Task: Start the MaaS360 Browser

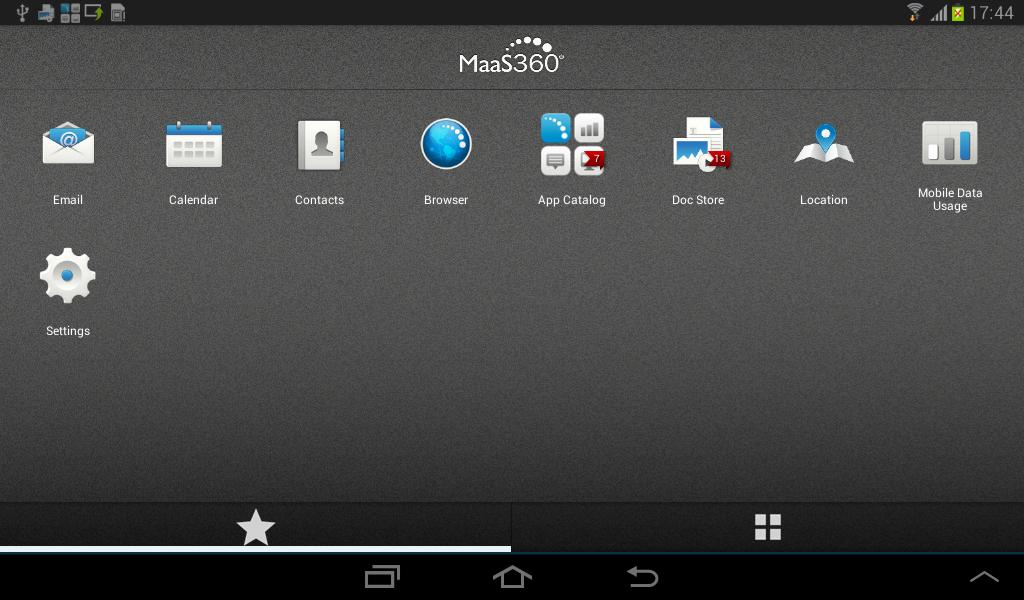Action: (445, 143)
